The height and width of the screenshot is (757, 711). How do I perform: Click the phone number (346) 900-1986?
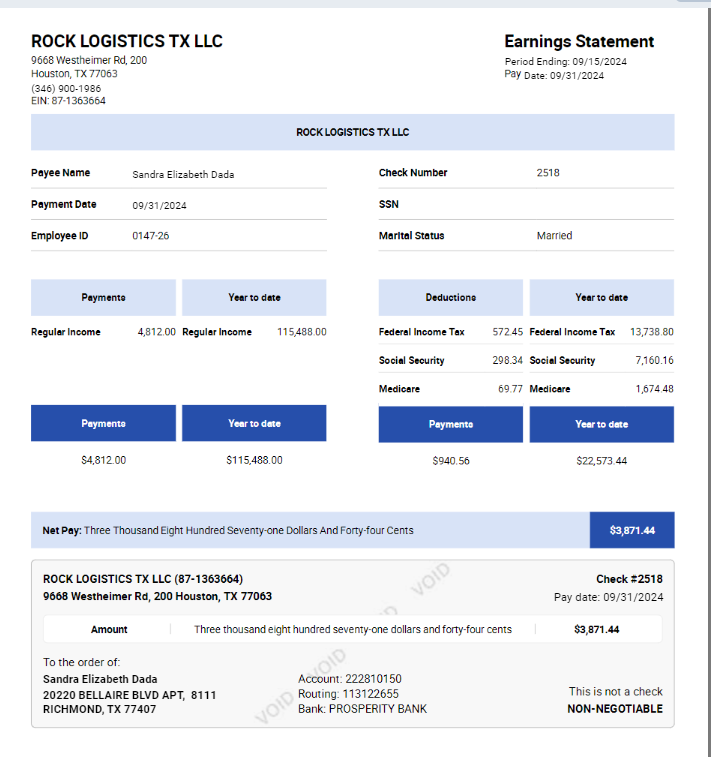pyautogui.click(x=66, y=88)
